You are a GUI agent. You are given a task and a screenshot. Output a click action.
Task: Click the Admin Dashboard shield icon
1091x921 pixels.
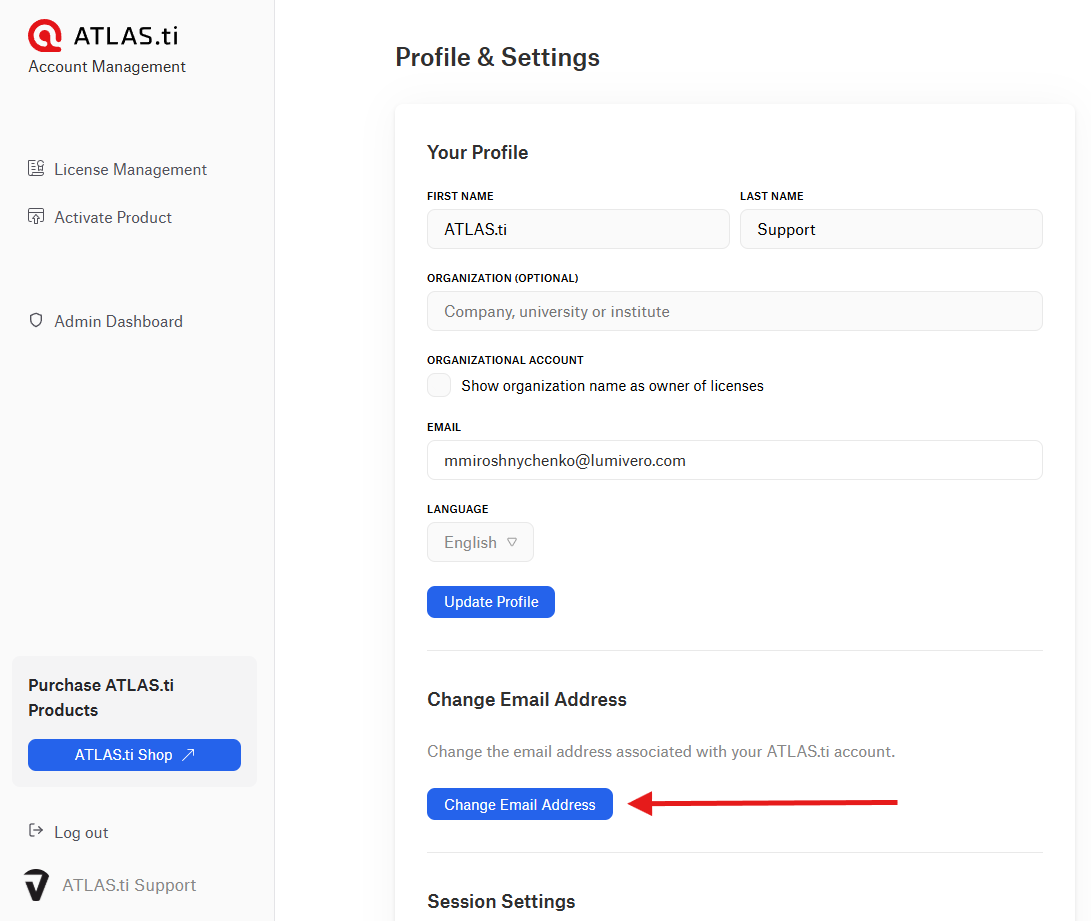pos(36,320)
